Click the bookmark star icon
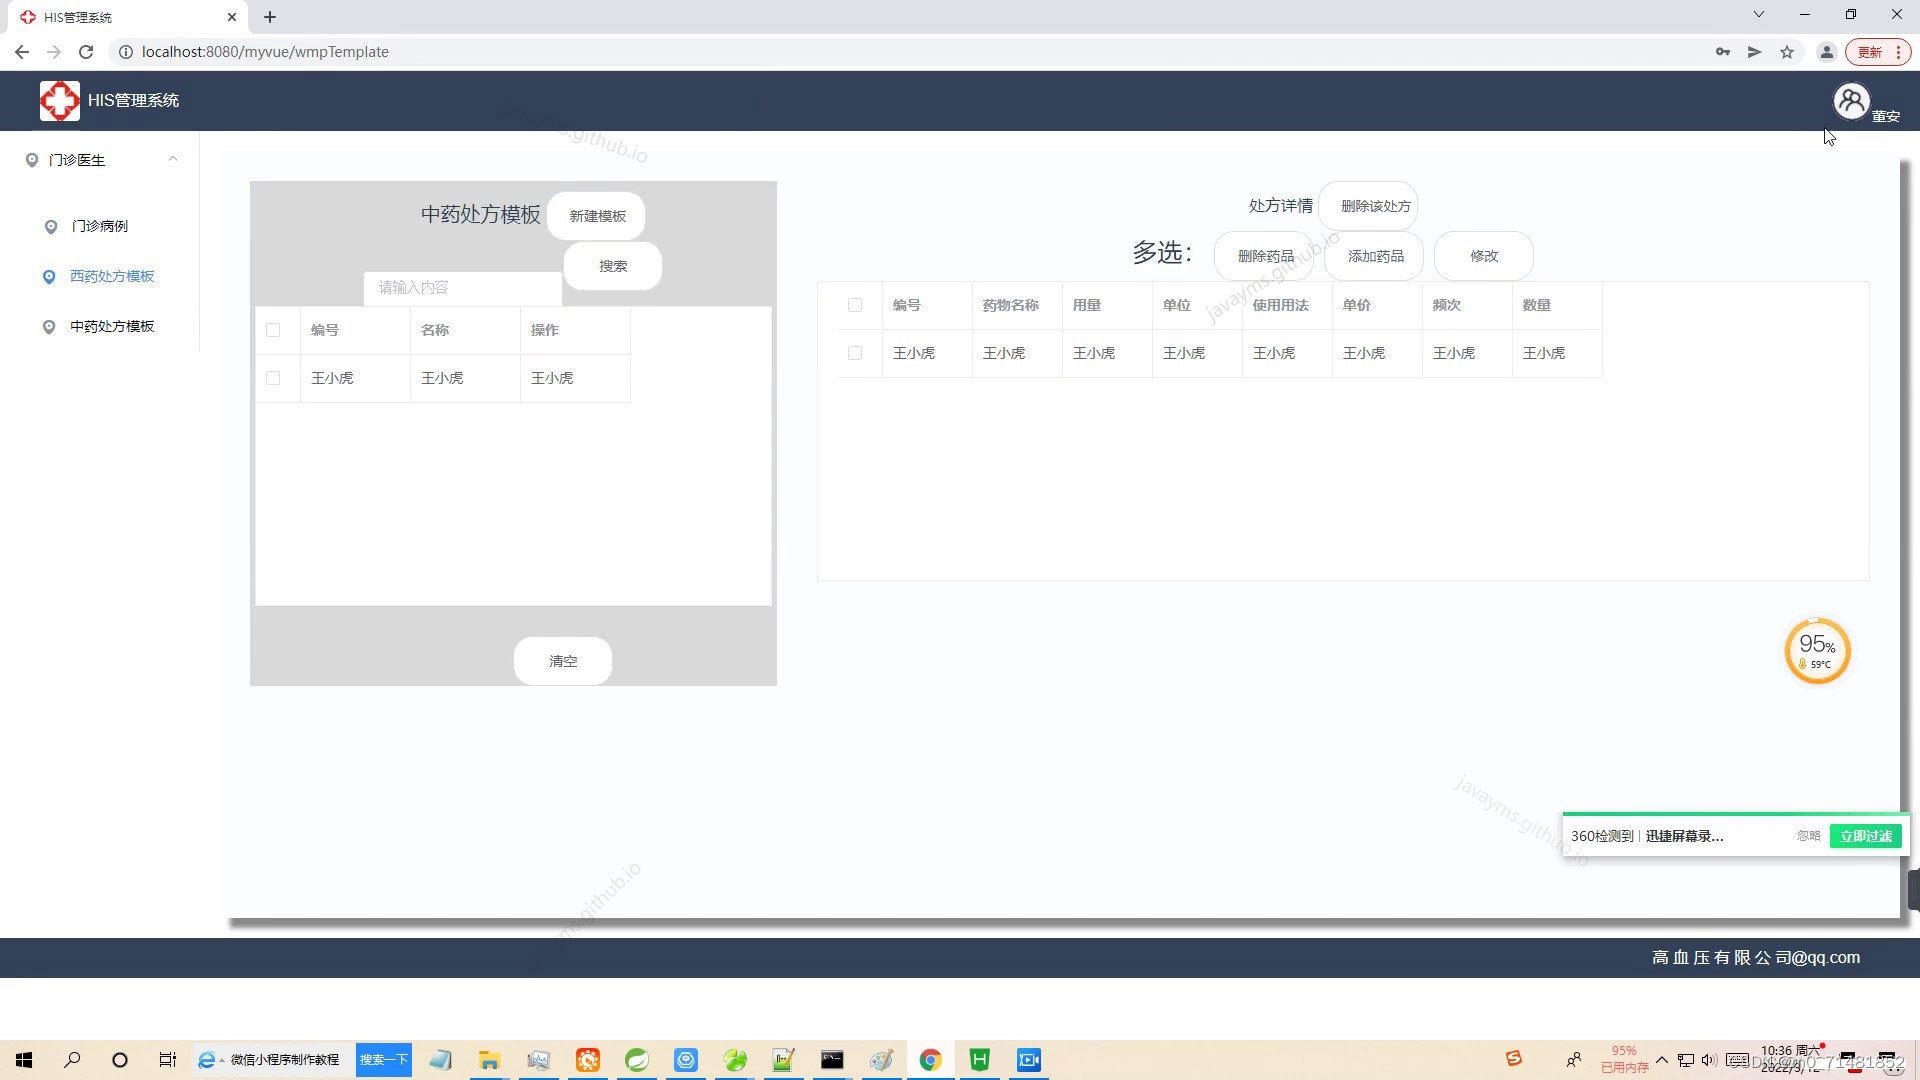Screen dimensions: 1920x1080 pyautogui.click(x=1787, y=52)
